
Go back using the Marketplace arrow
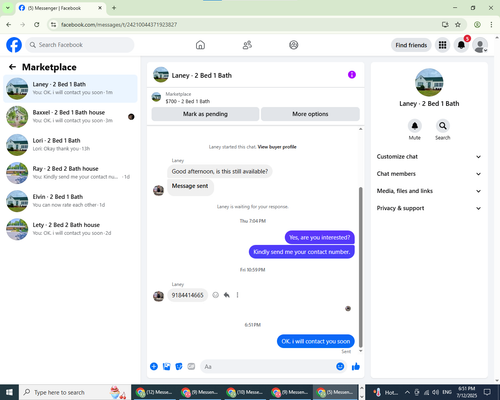point(12,67)
